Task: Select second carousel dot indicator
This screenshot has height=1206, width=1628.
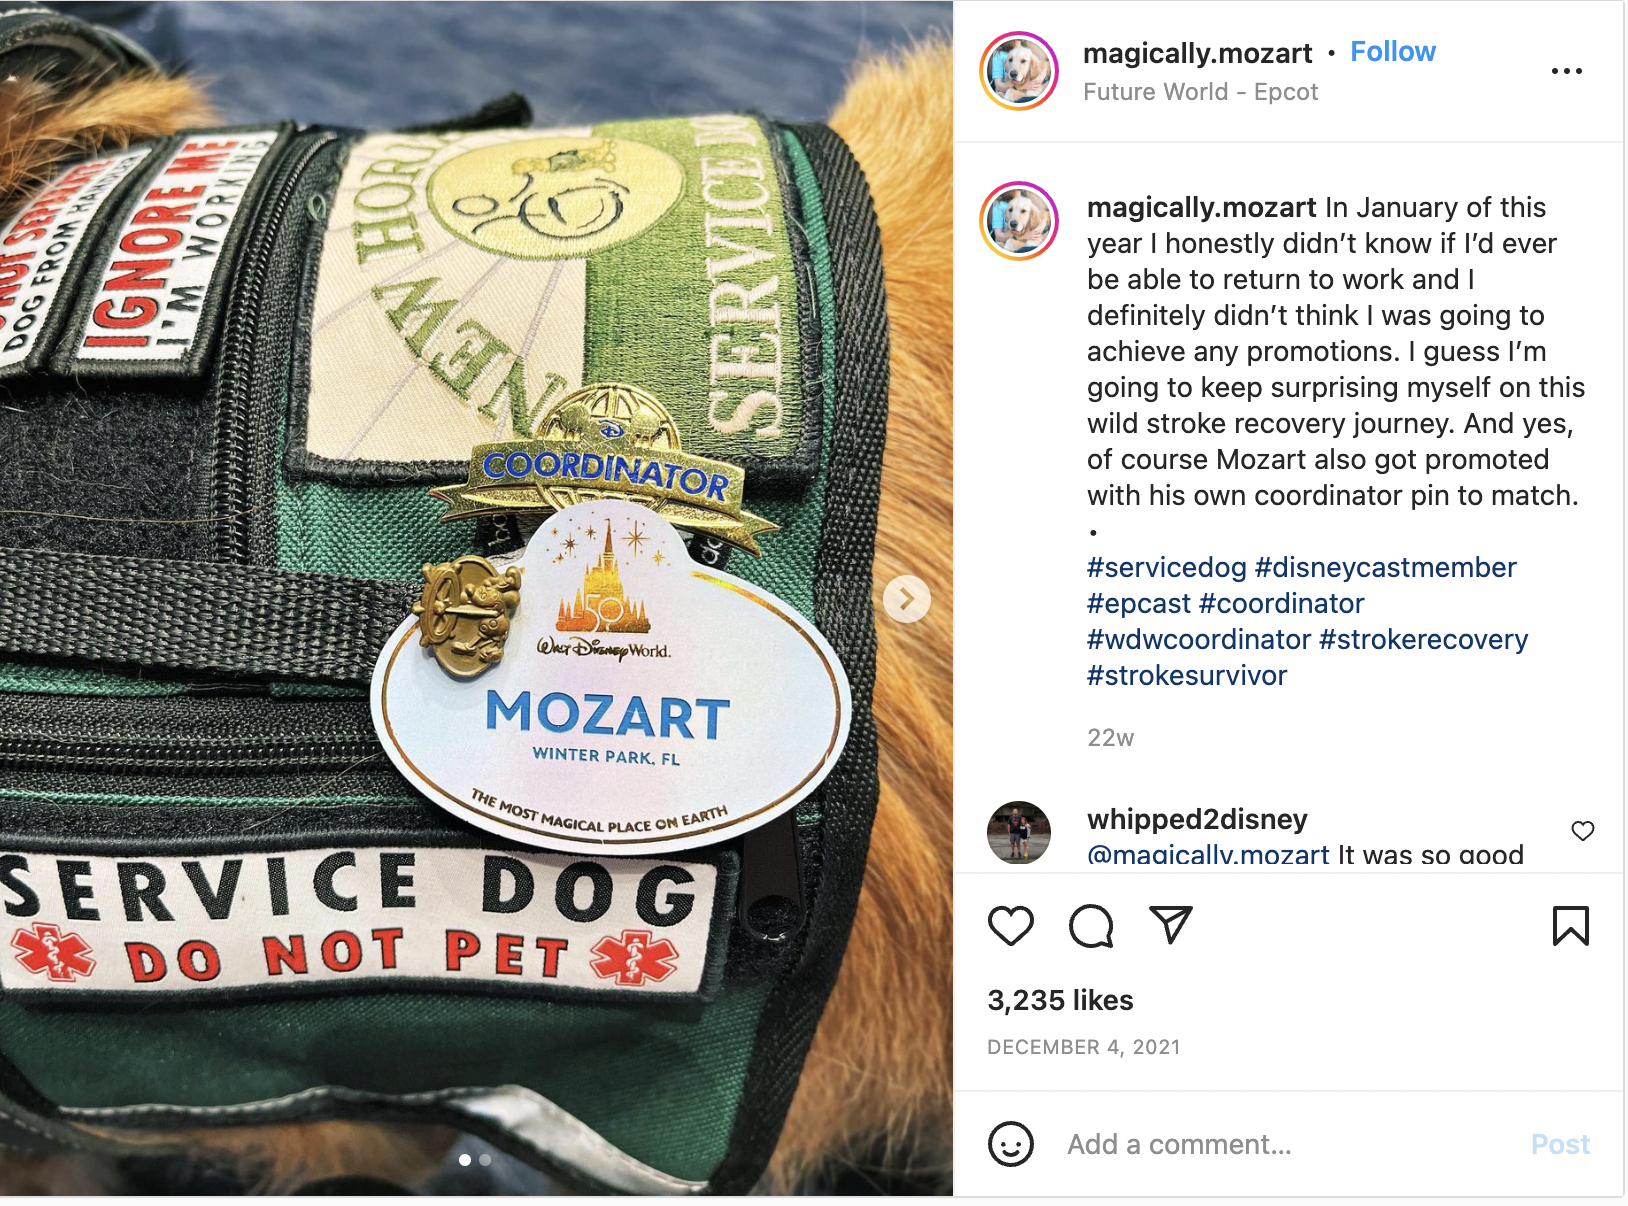Action: (485, 1160)
